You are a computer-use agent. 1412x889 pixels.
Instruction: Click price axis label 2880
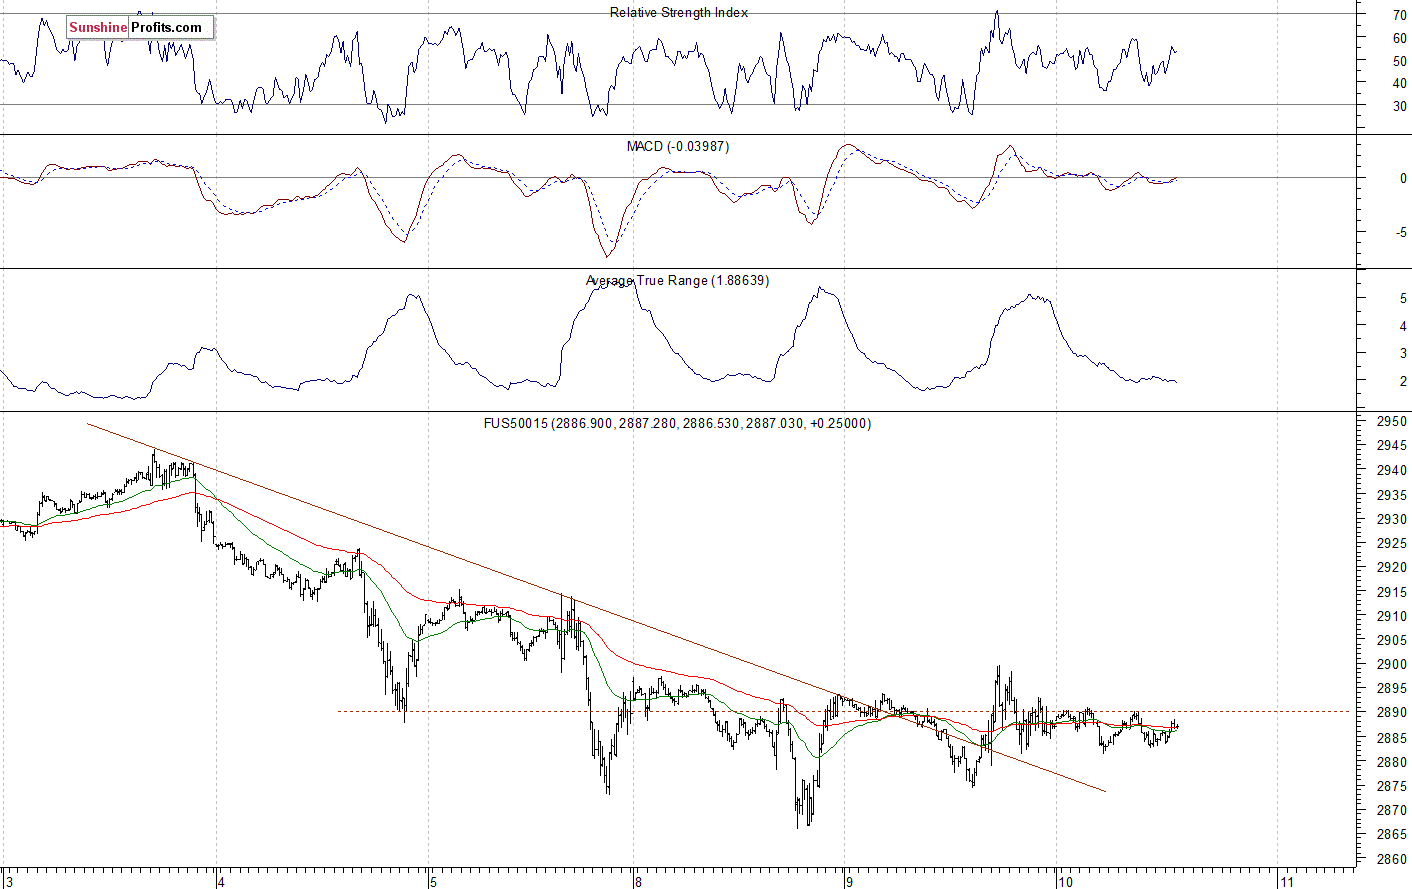click(x=1392, y=762)
